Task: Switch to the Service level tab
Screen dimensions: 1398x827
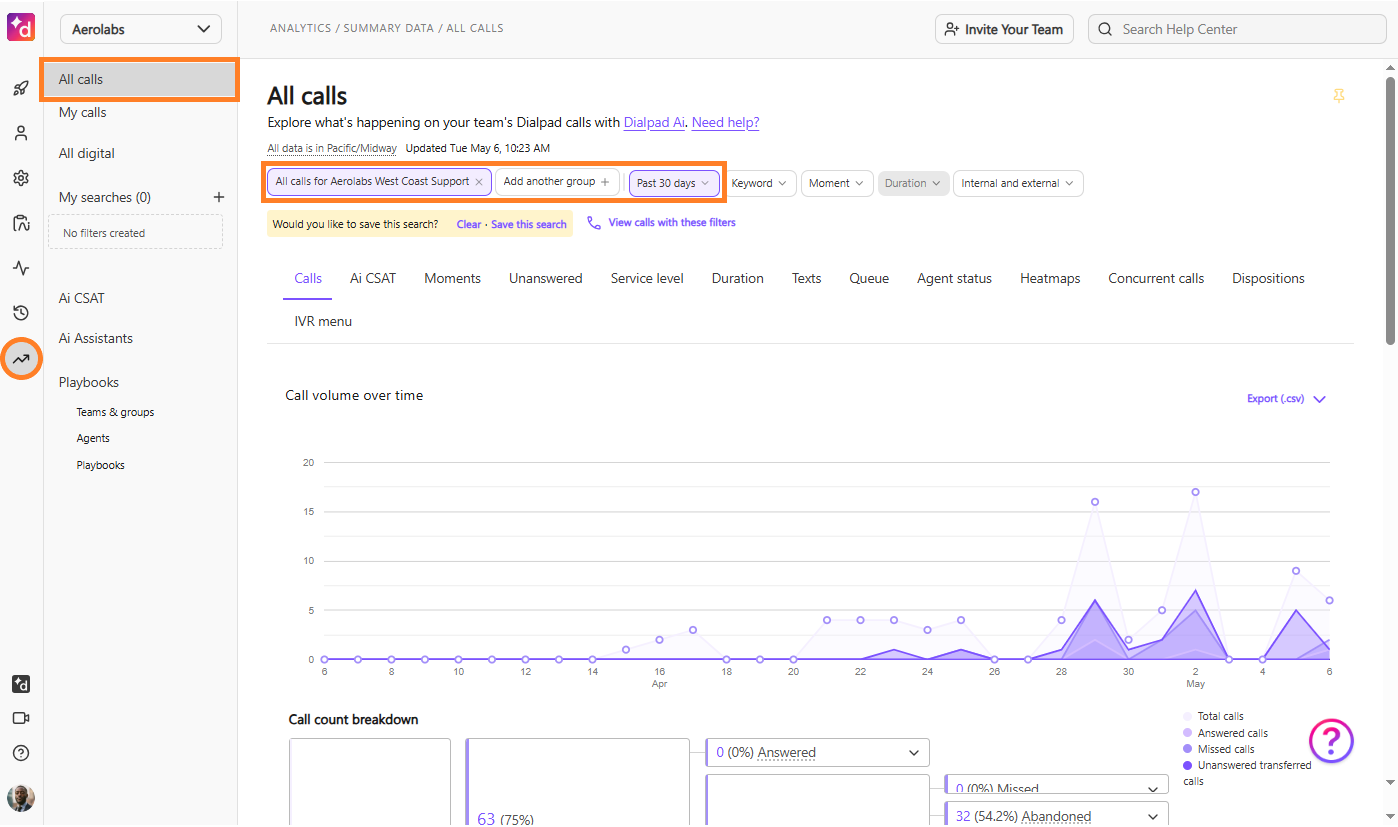Action: click(647, 278)
